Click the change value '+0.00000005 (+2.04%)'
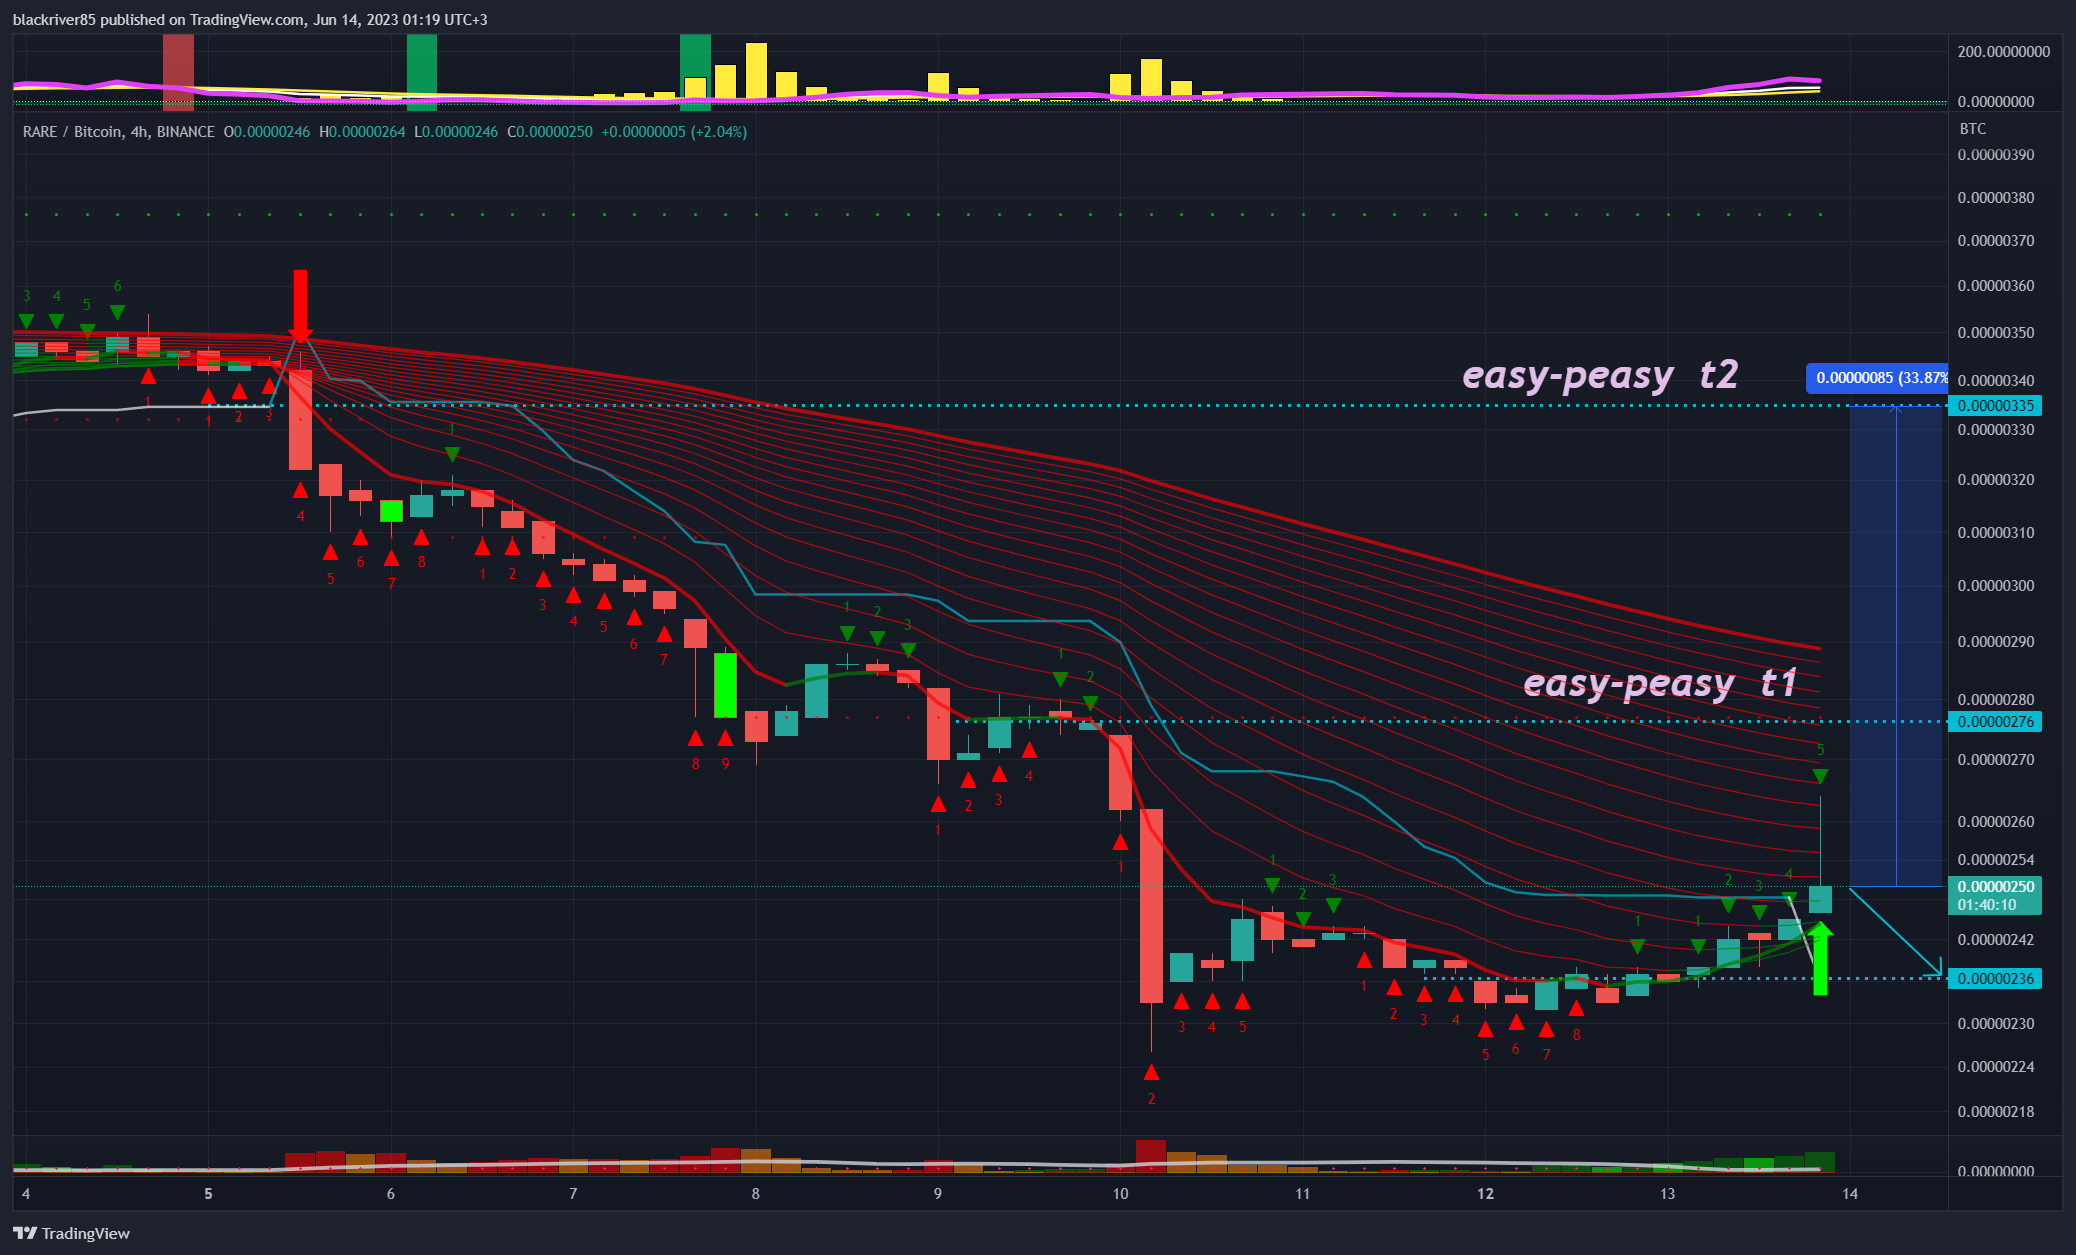Viewport: 2076px width, 1255px height. coord(674,132)
